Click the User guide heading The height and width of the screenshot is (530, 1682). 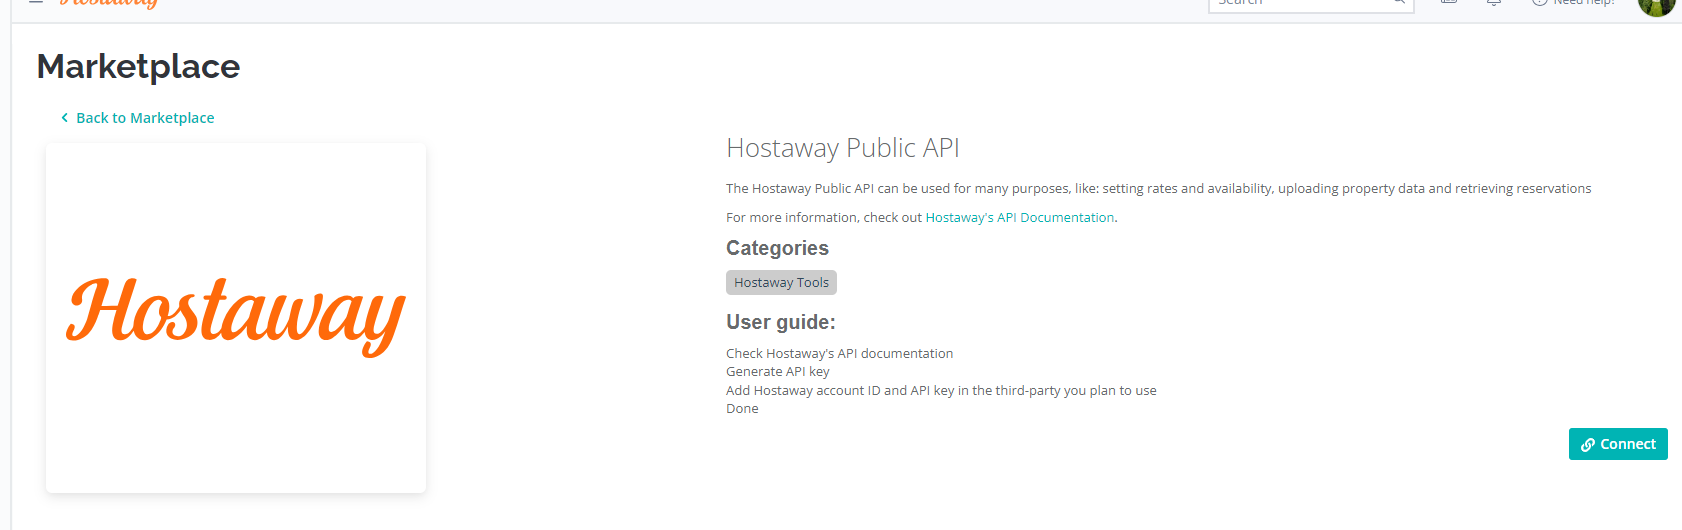[780, 322]
